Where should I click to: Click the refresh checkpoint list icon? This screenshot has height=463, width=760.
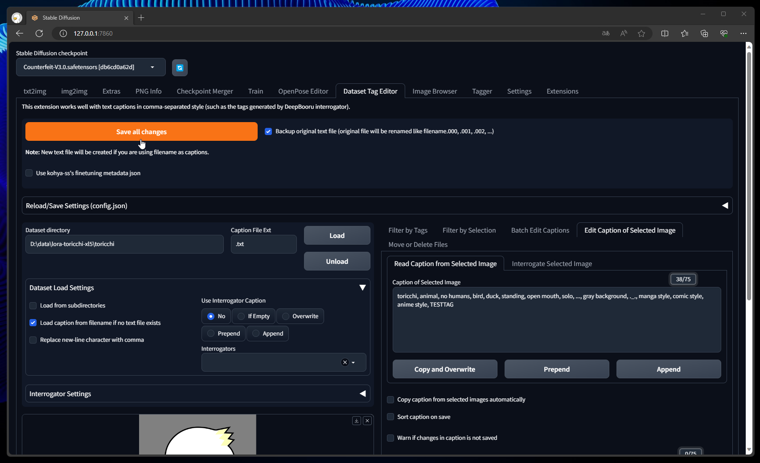(180, 68)
